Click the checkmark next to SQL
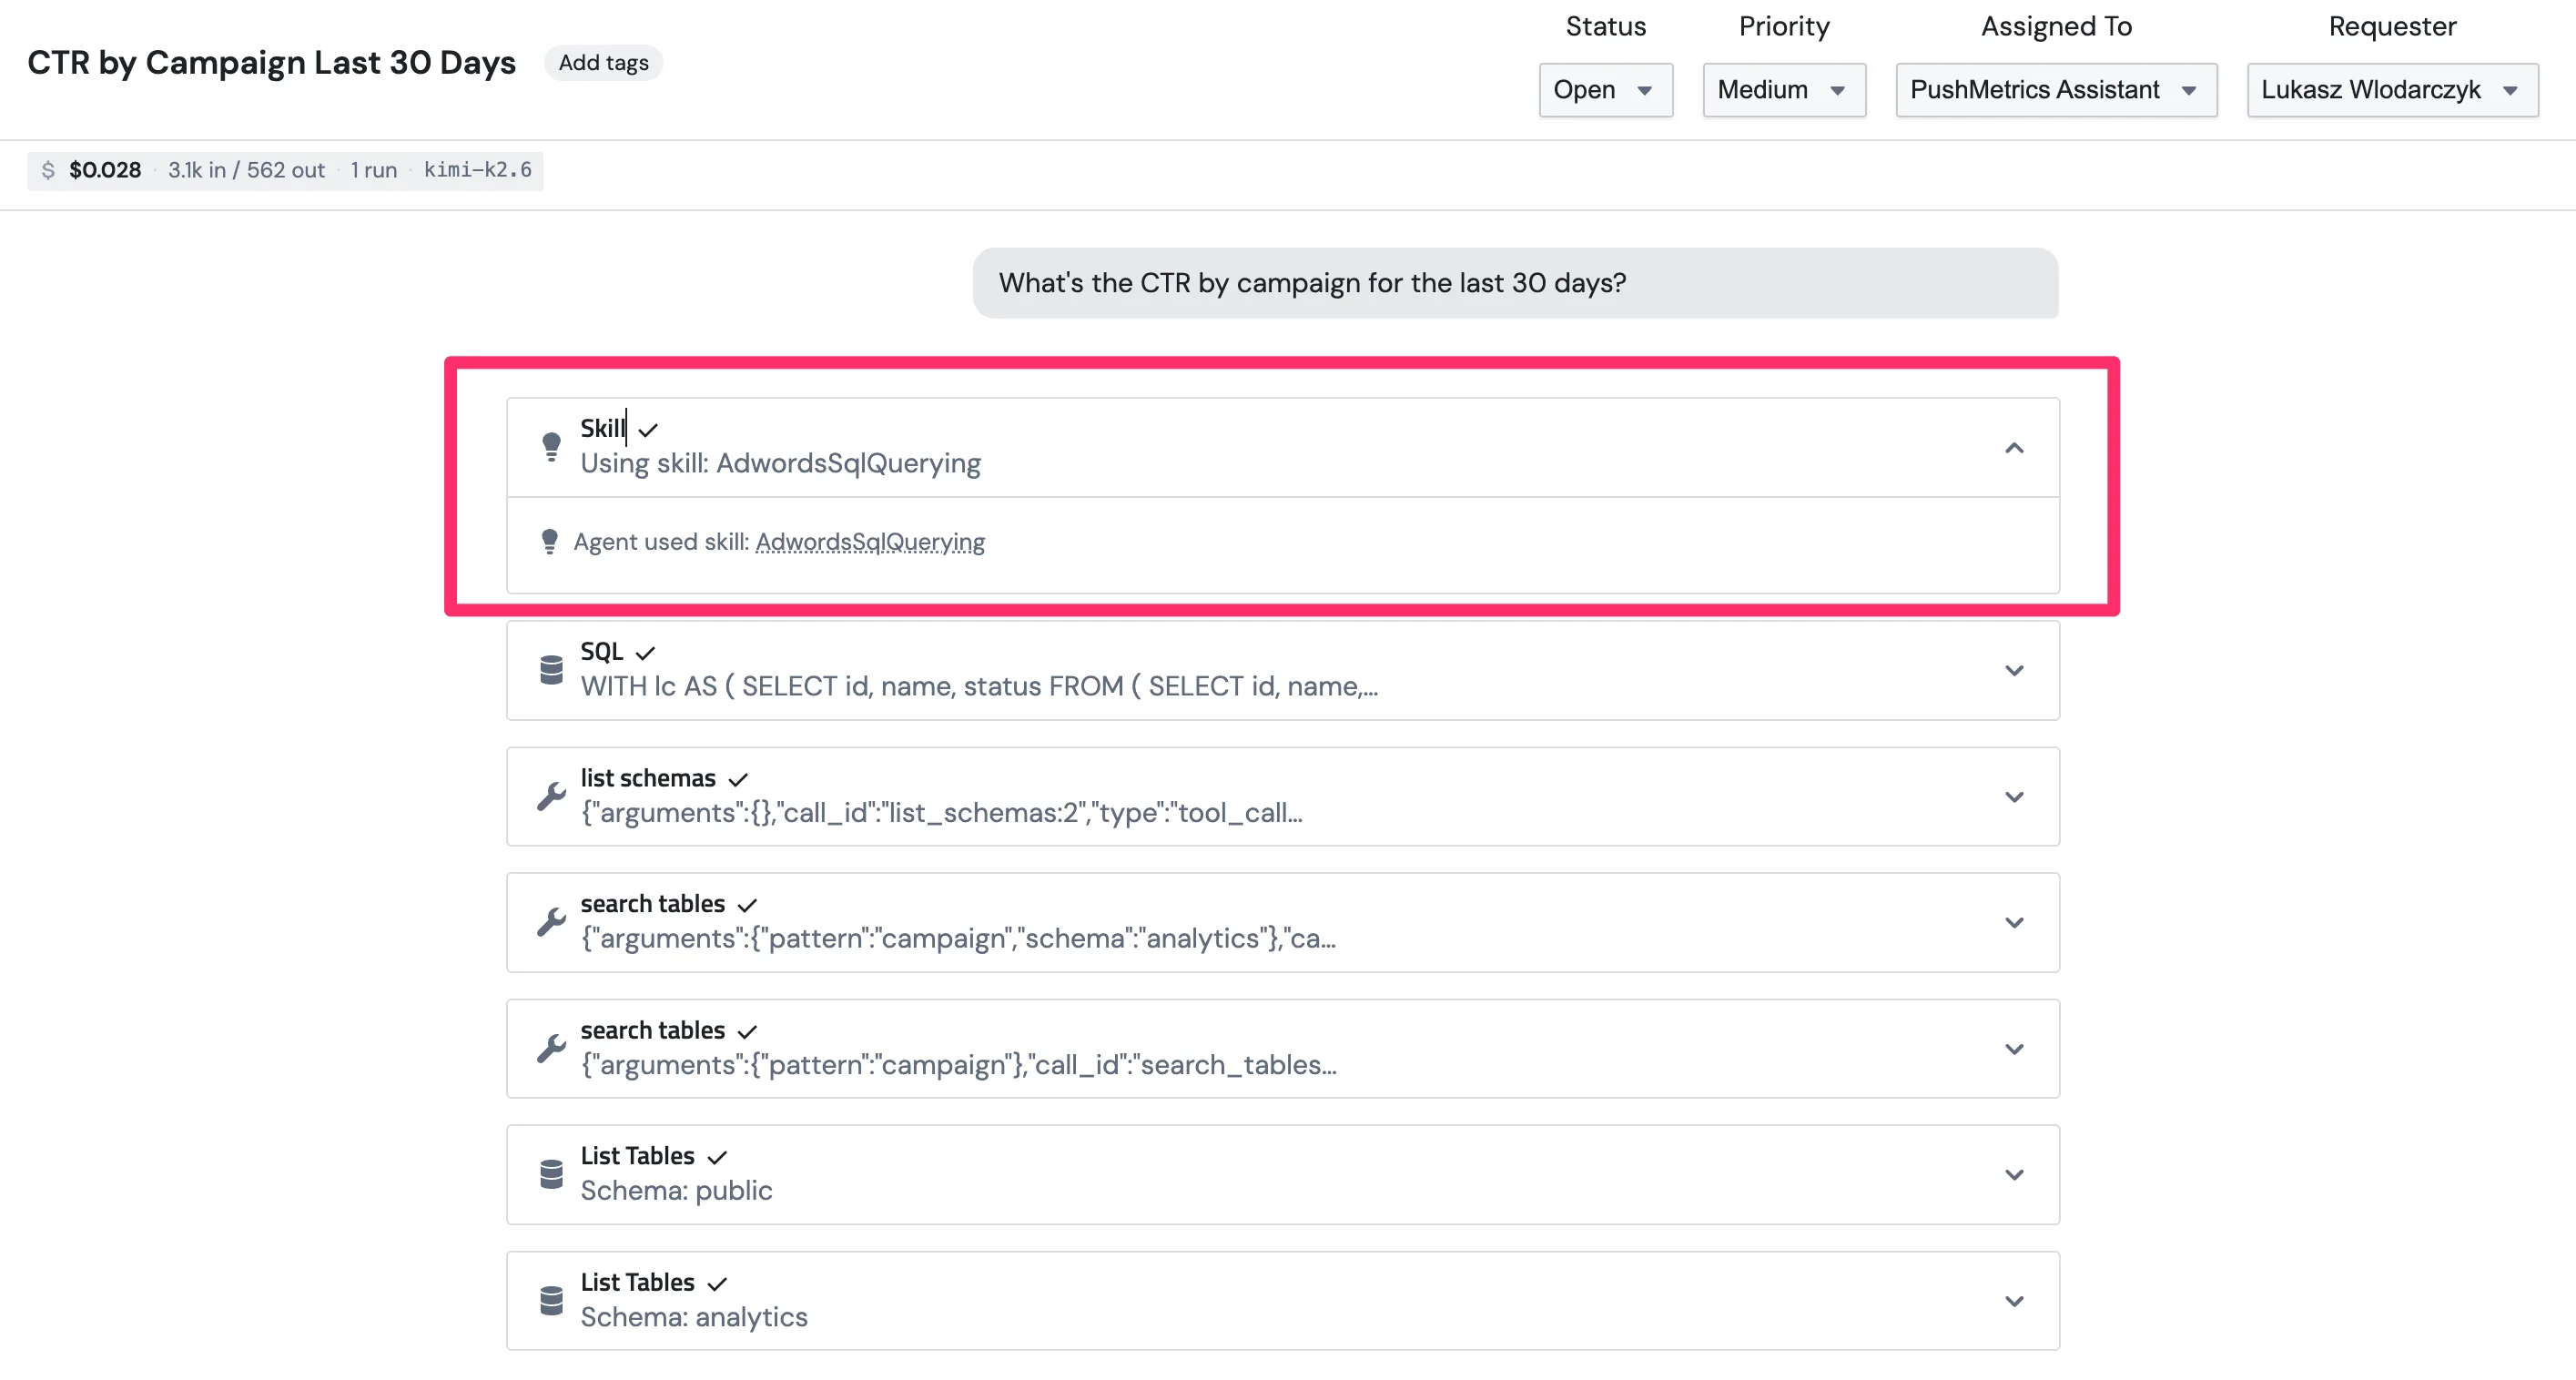This screenshot has width=2576, height=1380. coord(645,653)
